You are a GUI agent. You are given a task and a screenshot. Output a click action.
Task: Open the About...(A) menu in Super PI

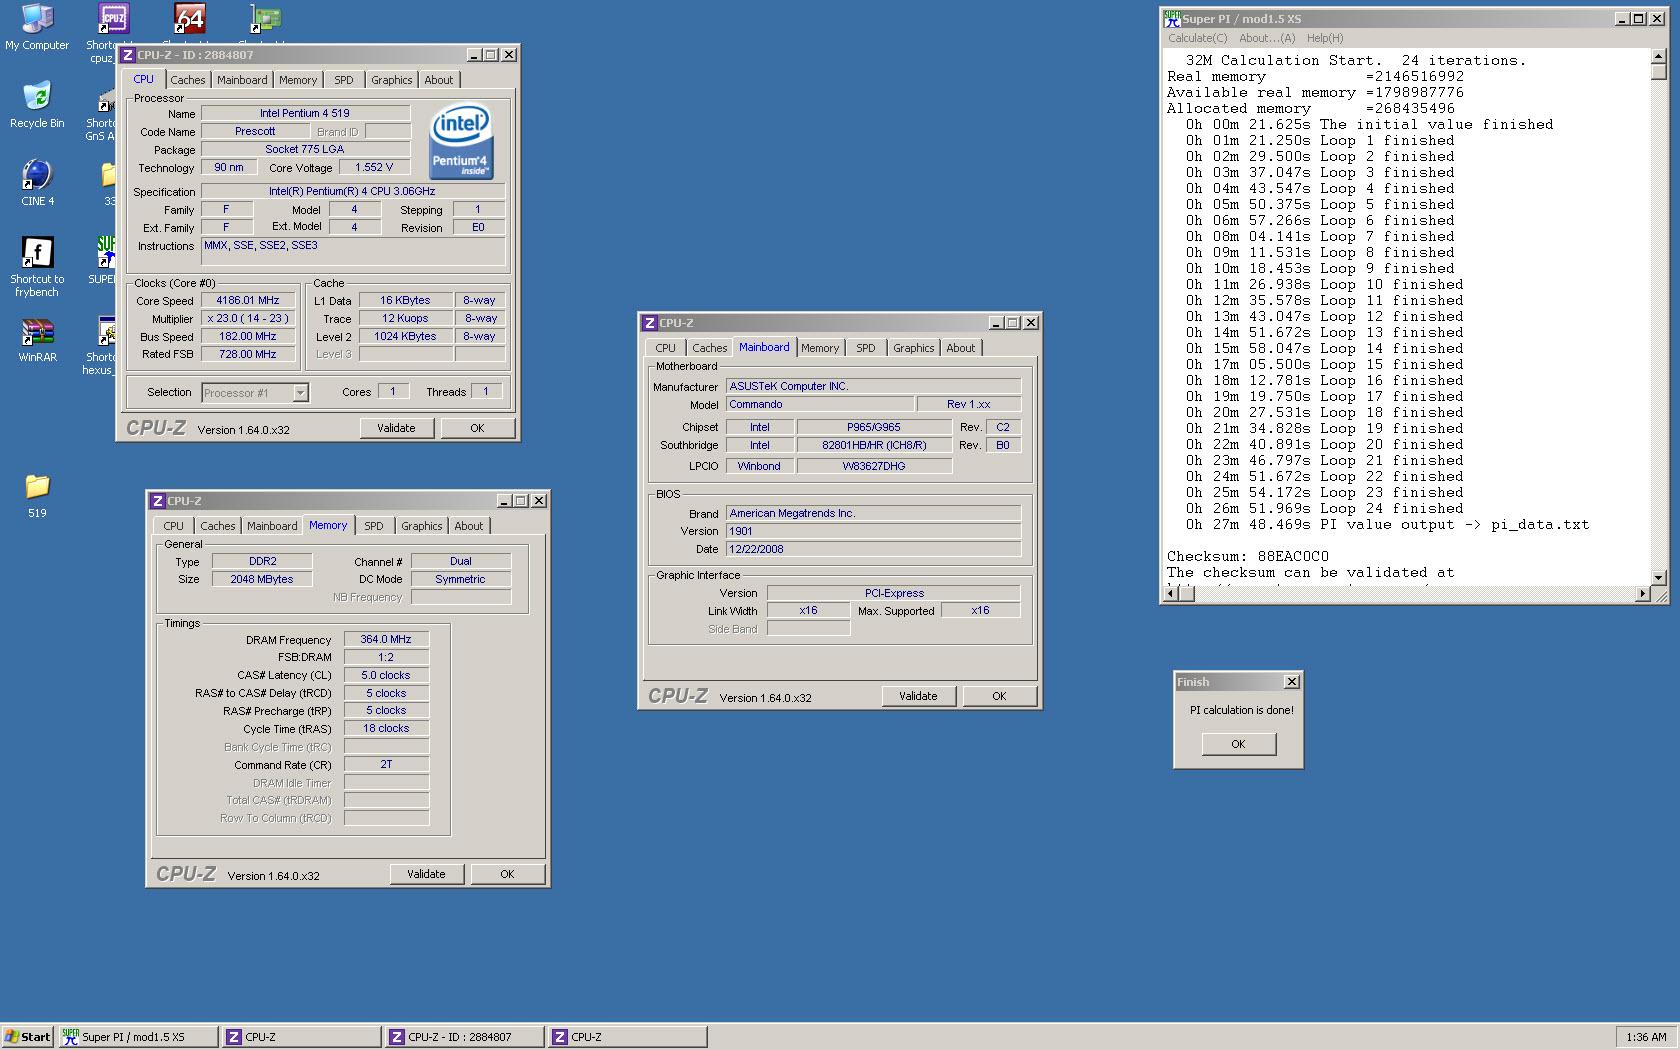pos(1266,38)
